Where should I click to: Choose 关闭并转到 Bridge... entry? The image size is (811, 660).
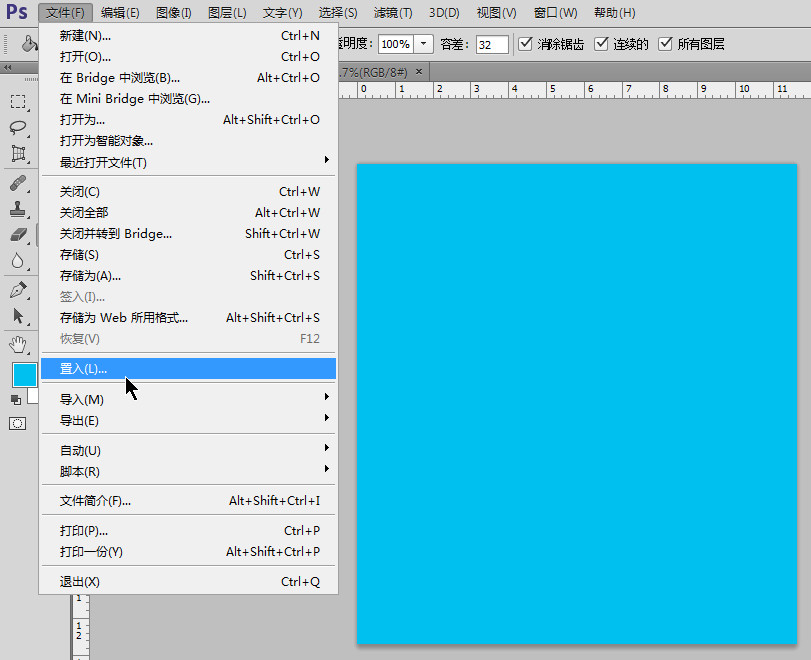coord(188,234)
